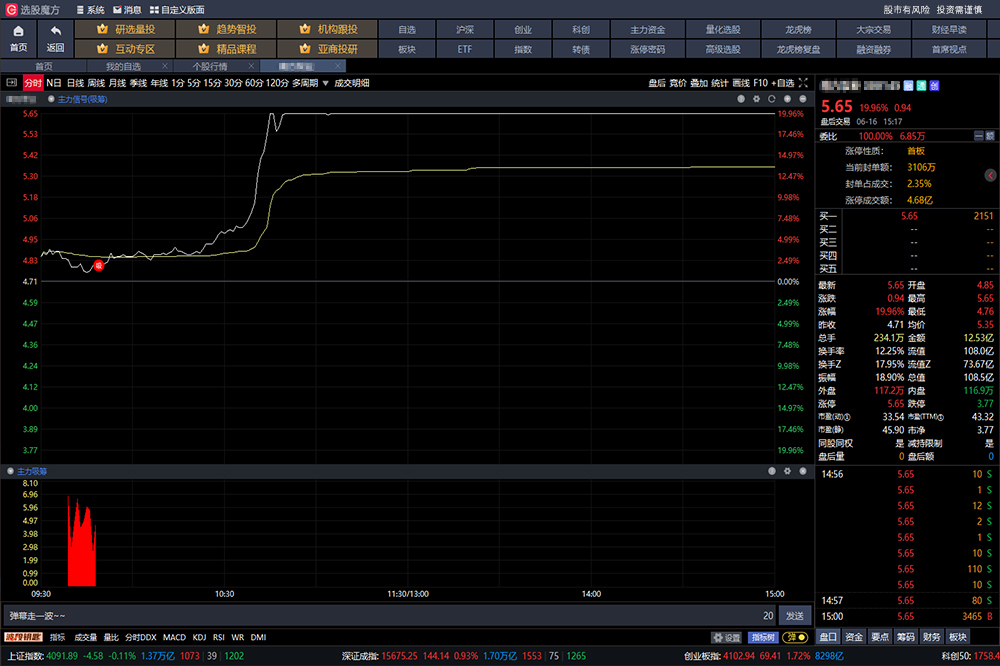Open indicator 设置 settings
1000x666 pixels.
coord(727,637)
